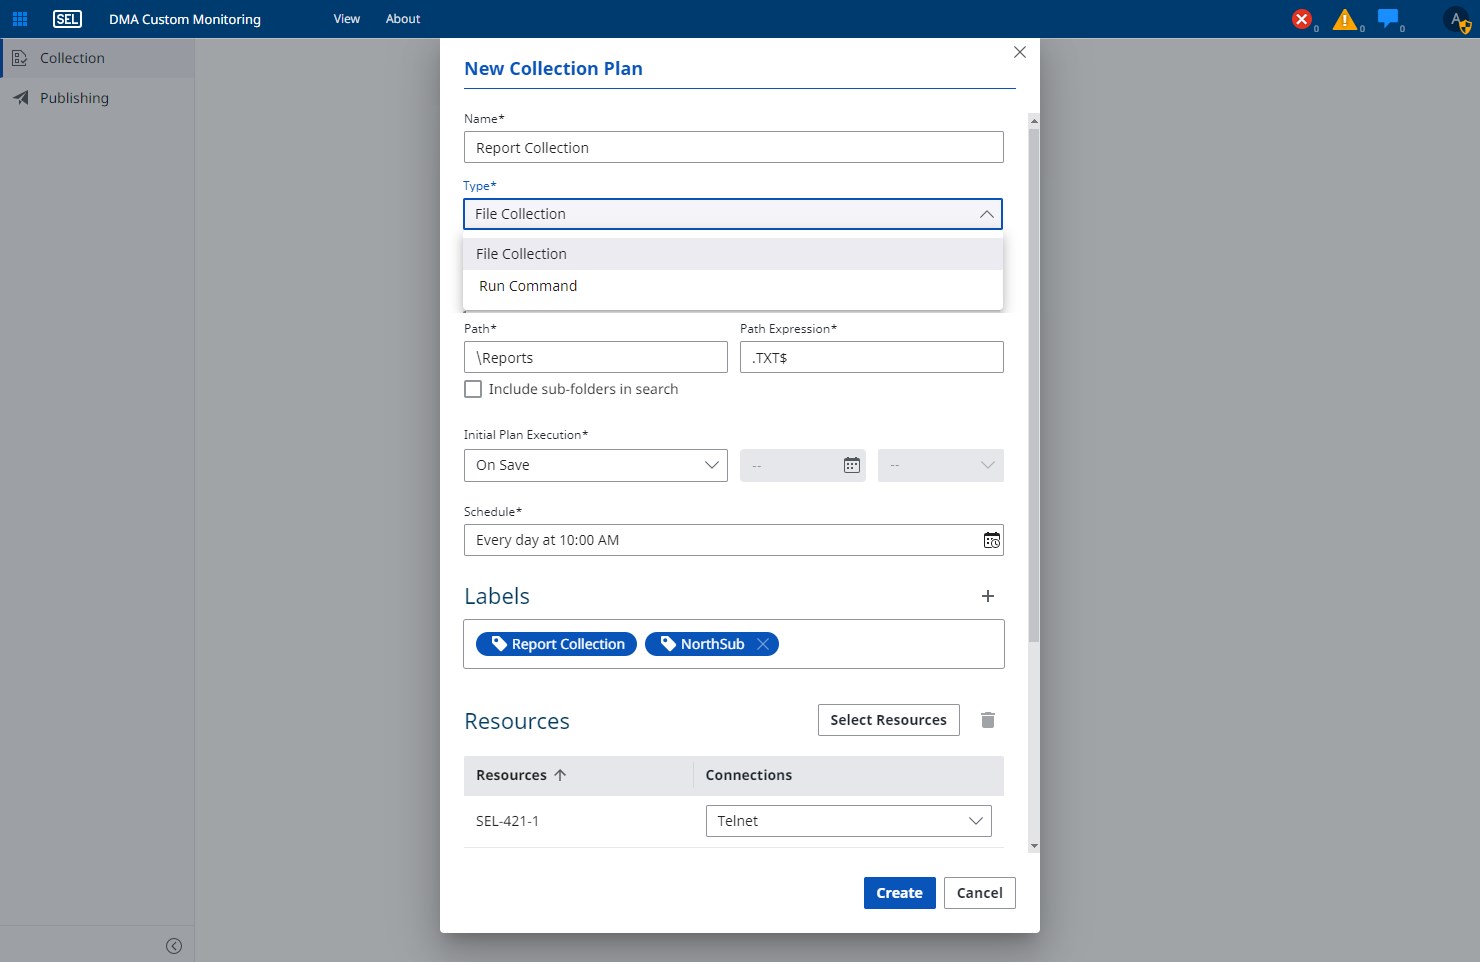The width and height of the screenshot is (1480, 962).
Task: Collapse the left sidebar panel
Action: 174,946
